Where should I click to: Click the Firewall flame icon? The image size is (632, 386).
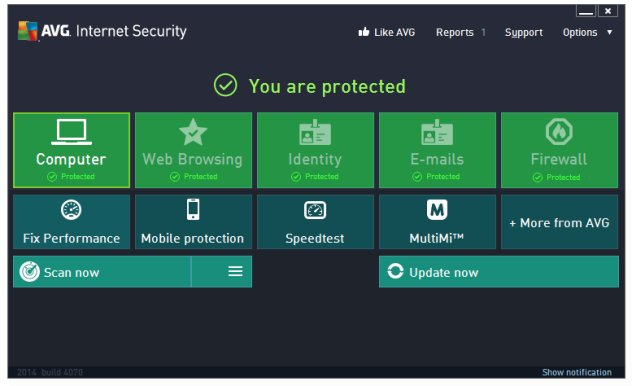coord(559,131)
